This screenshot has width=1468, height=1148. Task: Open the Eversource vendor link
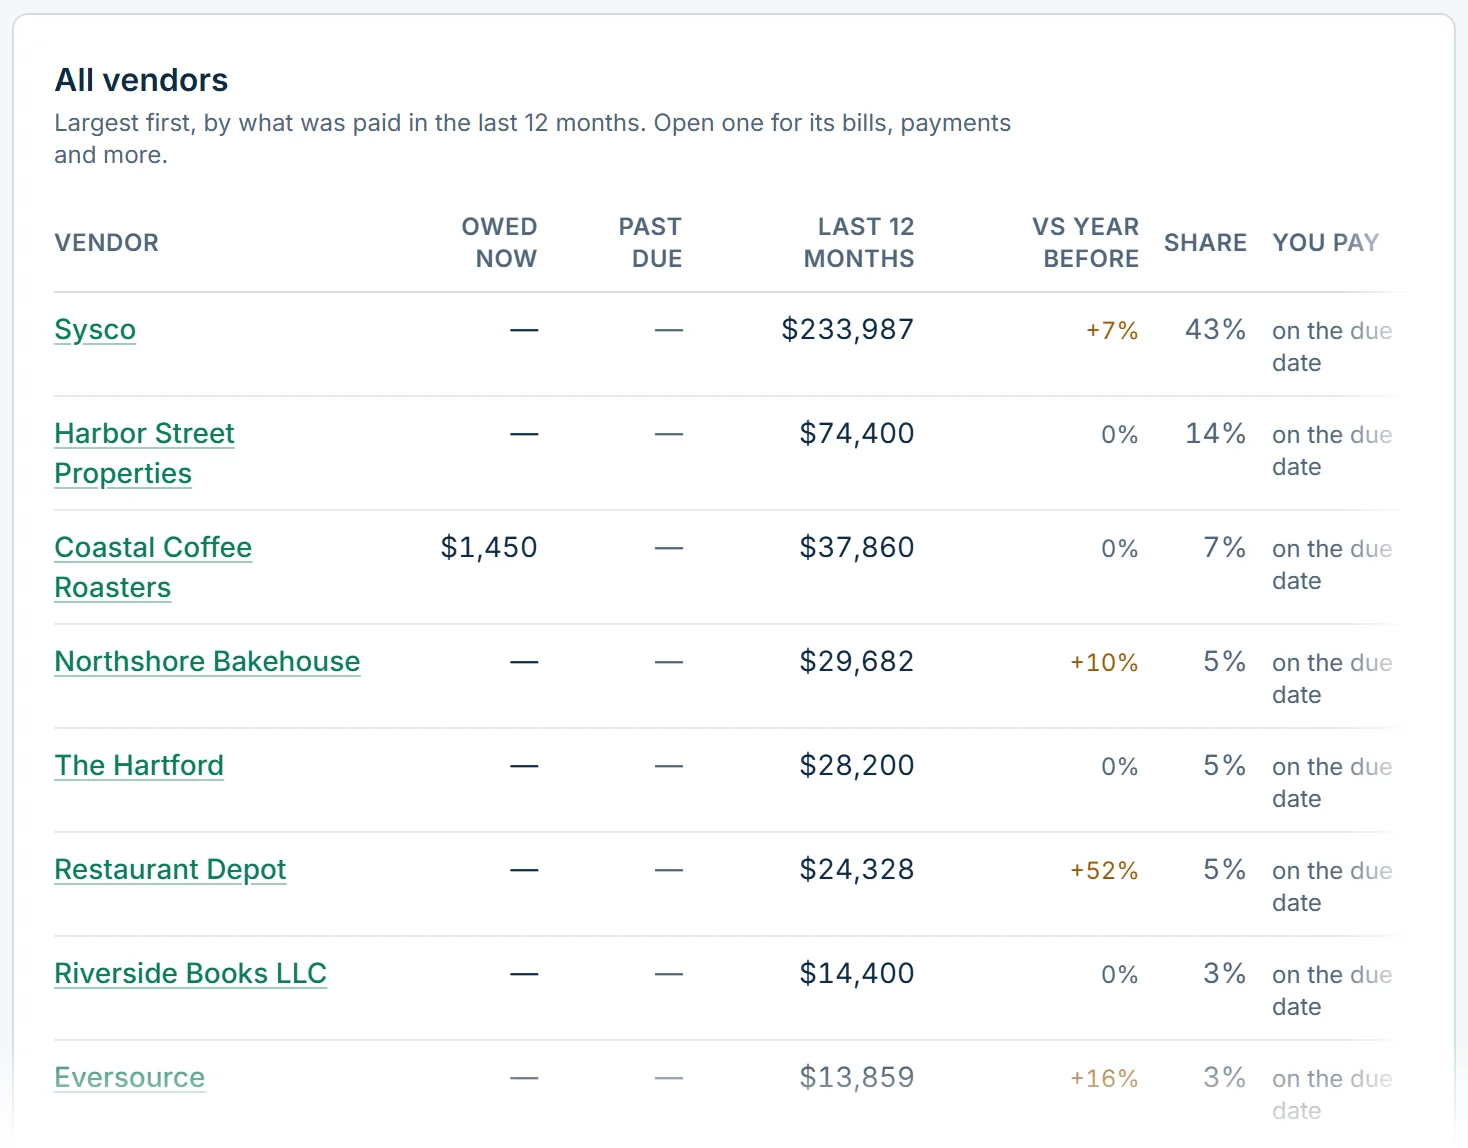click(x=129, y=1078)
